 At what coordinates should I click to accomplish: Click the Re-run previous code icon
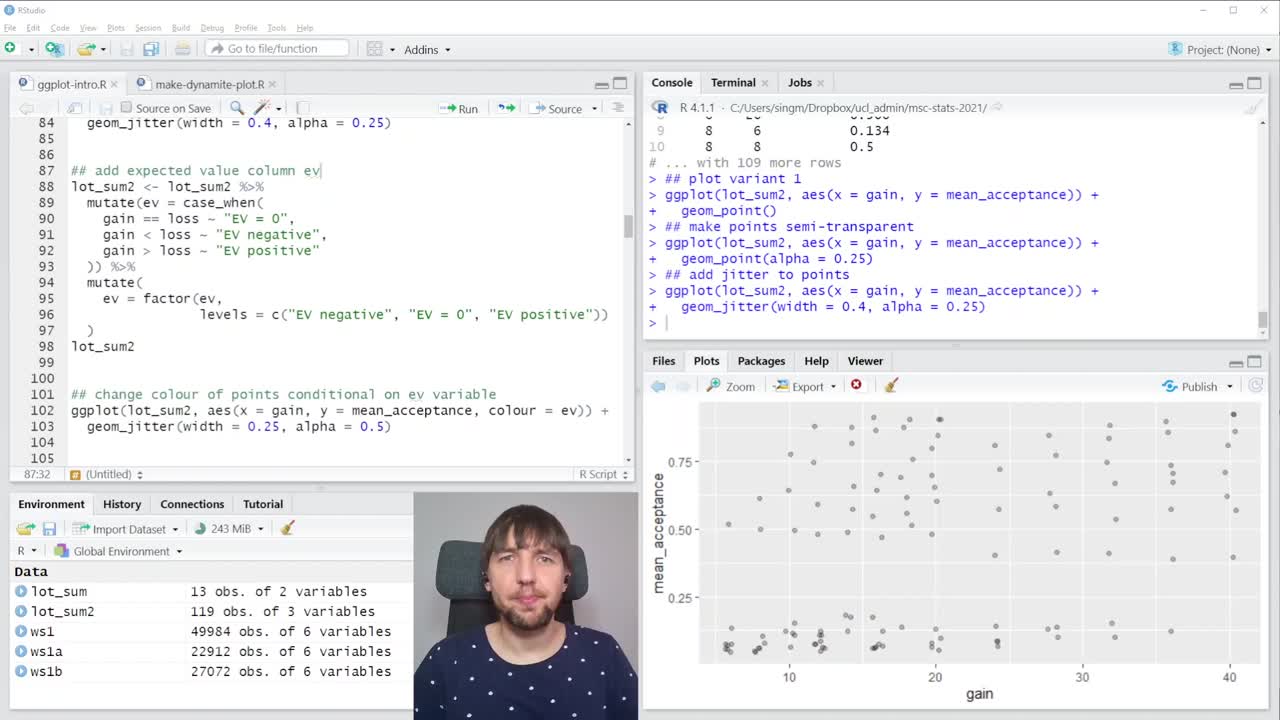tap(507, 107)
